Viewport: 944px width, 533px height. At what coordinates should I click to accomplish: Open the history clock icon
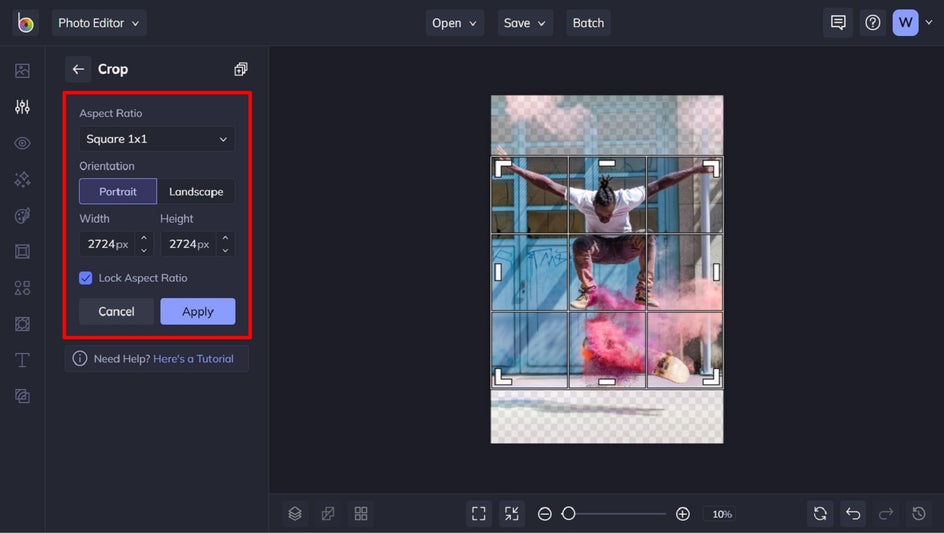[x=919, y=513]
